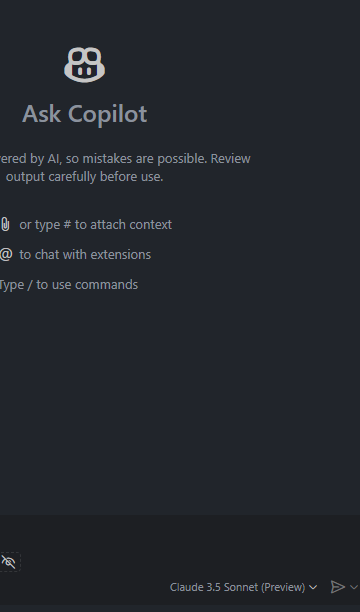Screen dimensions: 360x612
Task: Click the Ask Copilot heading
Action: (x=84, y=114)
